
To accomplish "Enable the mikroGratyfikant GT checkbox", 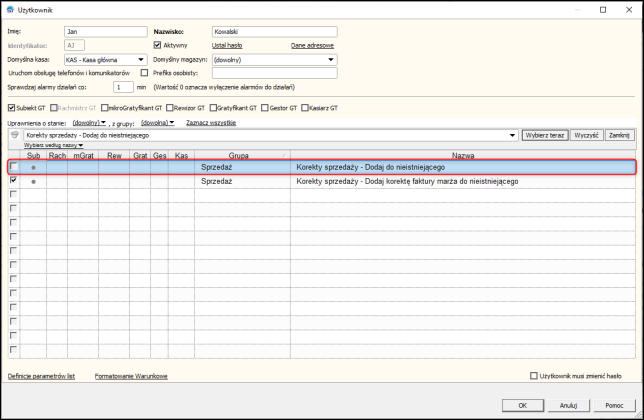I will [104, 108].
